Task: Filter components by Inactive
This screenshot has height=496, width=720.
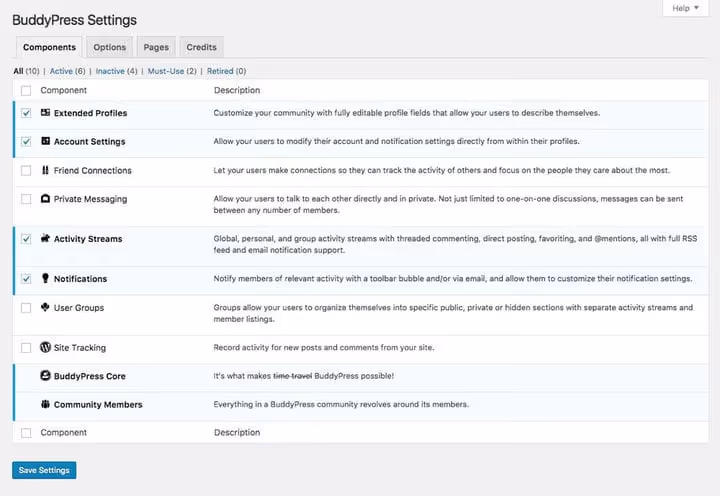Action: [x=116, y=71]
